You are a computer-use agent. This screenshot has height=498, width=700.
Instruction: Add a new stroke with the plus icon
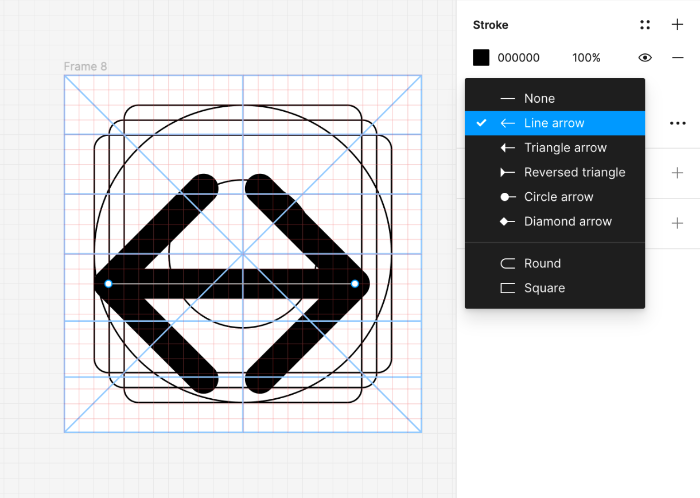pos(677,25)
